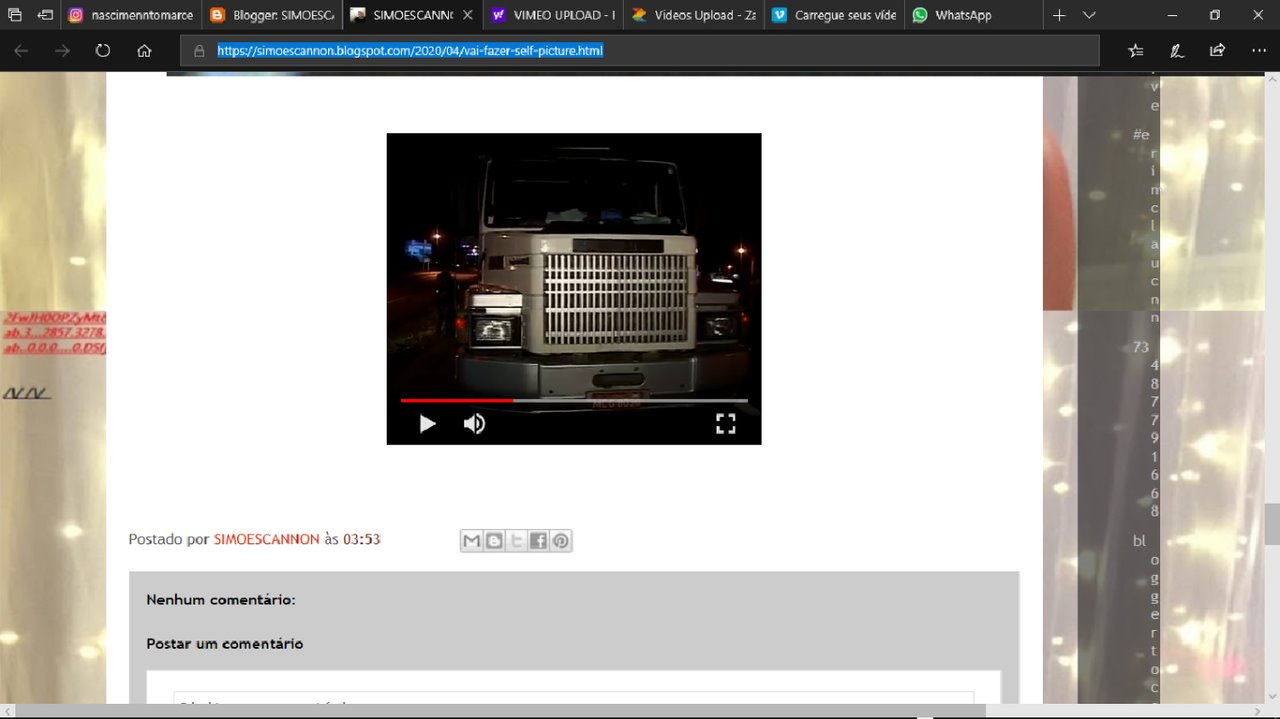Add notes with the pen icon

(x=1177, y=50)
